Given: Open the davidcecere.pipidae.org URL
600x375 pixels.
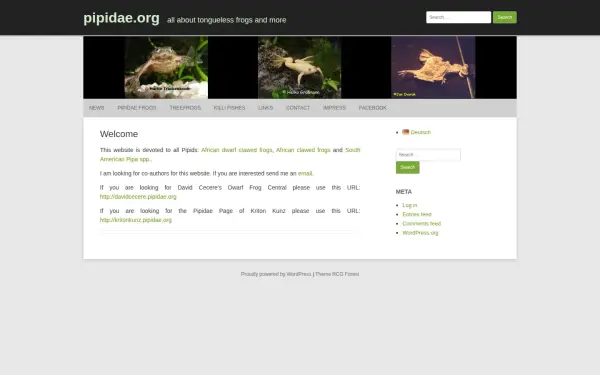Looking at the screenshot, I should coord(138,197).
